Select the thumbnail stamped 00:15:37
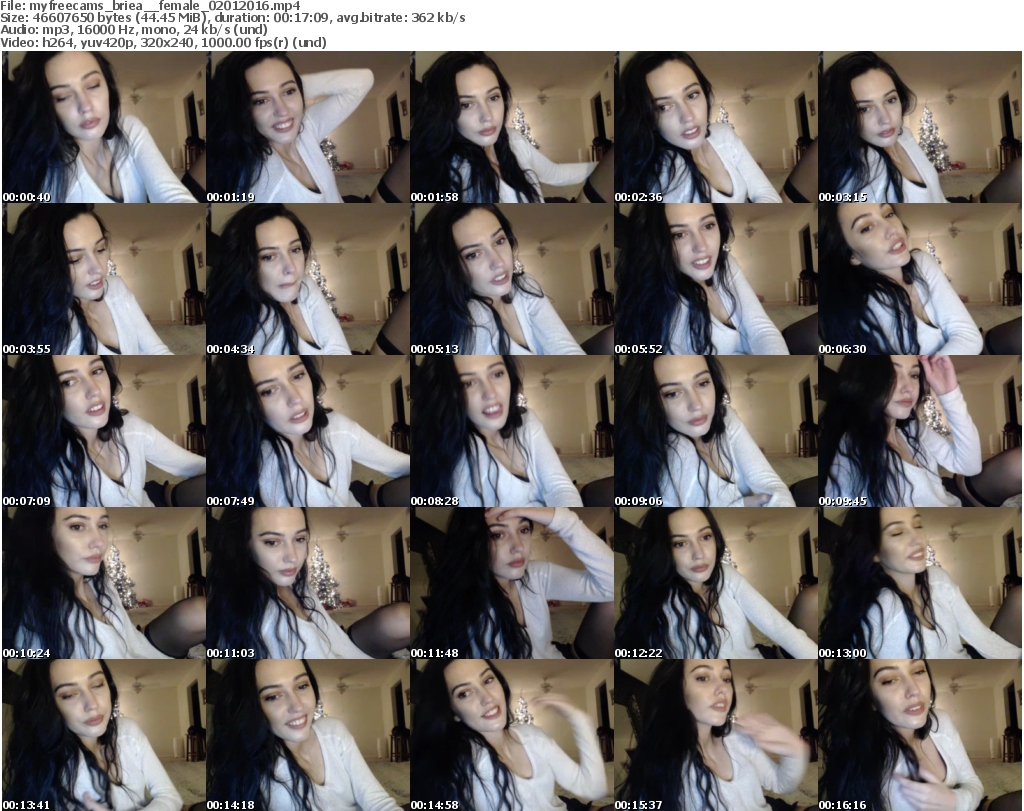Viewport: 1024px width, 811px height. coord(716,735)
